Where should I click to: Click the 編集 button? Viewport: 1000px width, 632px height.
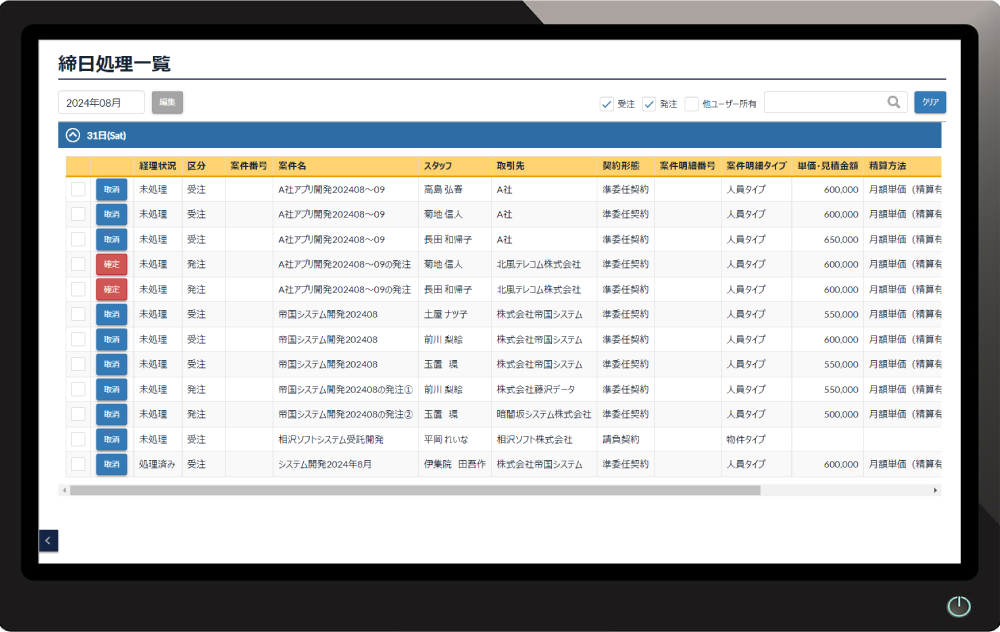tap(167, 102)
